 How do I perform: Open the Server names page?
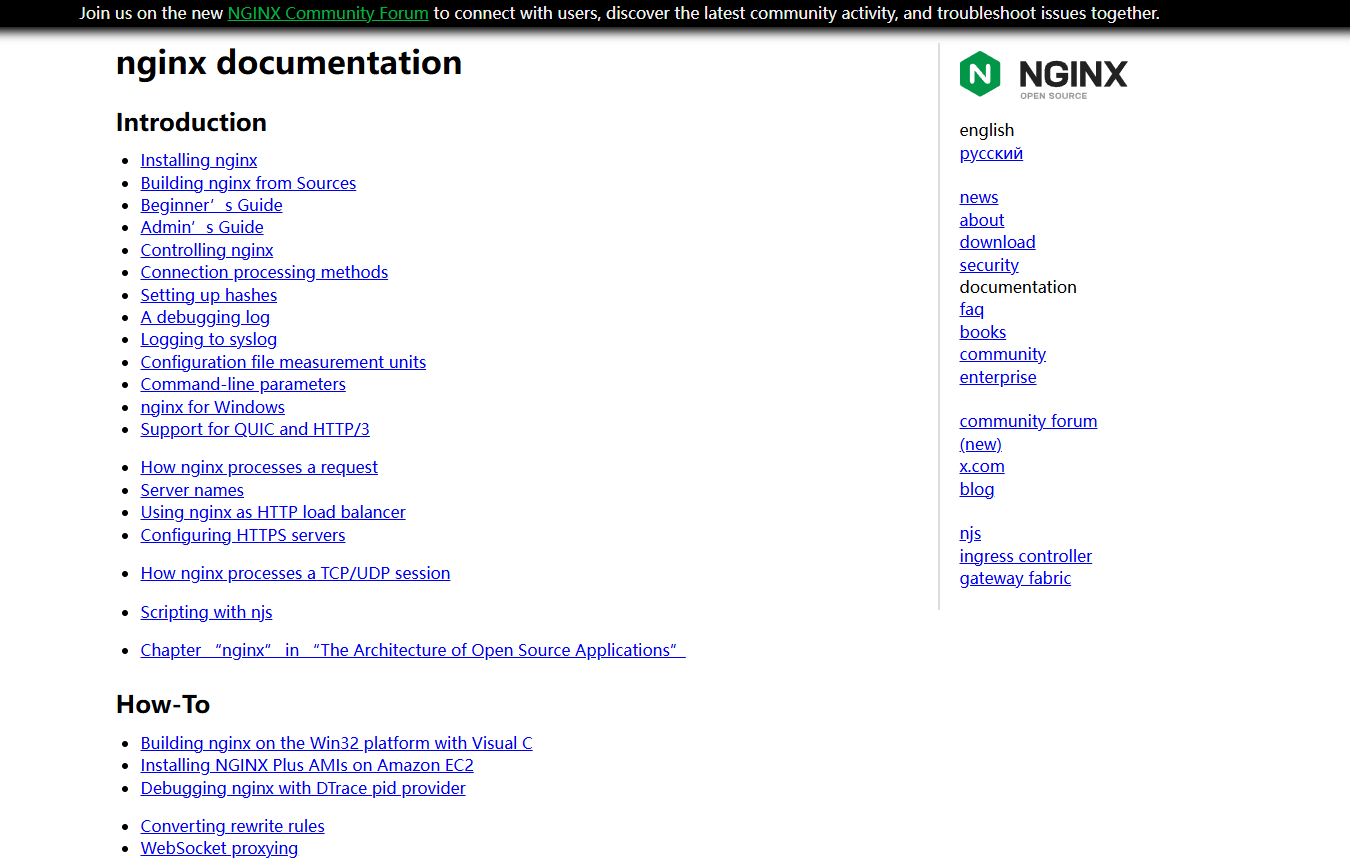click(x=192, y=490)
